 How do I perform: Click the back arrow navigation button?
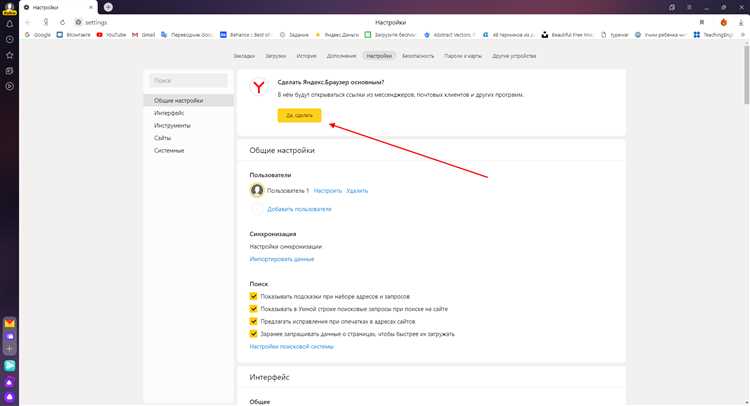(28, 21)
